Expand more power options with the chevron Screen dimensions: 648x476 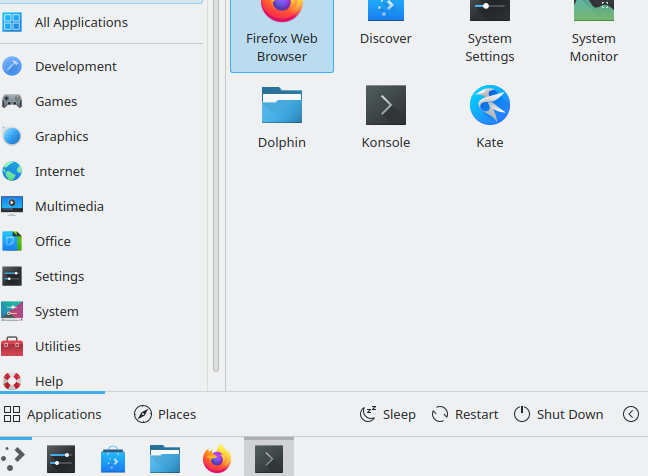click(631, 414)
